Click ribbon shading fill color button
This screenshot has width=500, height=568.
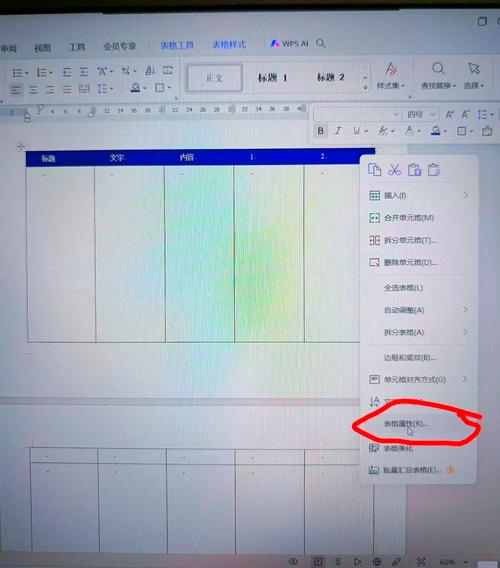[x=135, y=88]
